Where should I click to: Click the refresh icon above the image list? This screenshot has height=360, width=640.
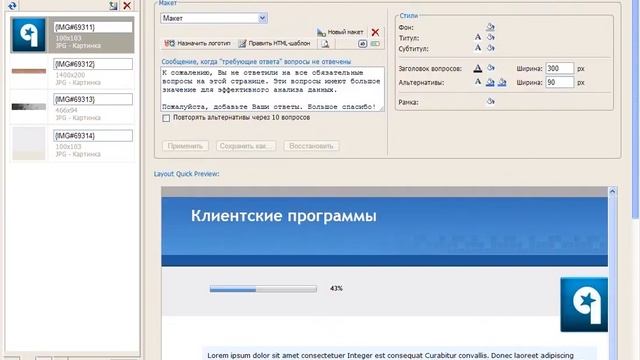[12, 6]
